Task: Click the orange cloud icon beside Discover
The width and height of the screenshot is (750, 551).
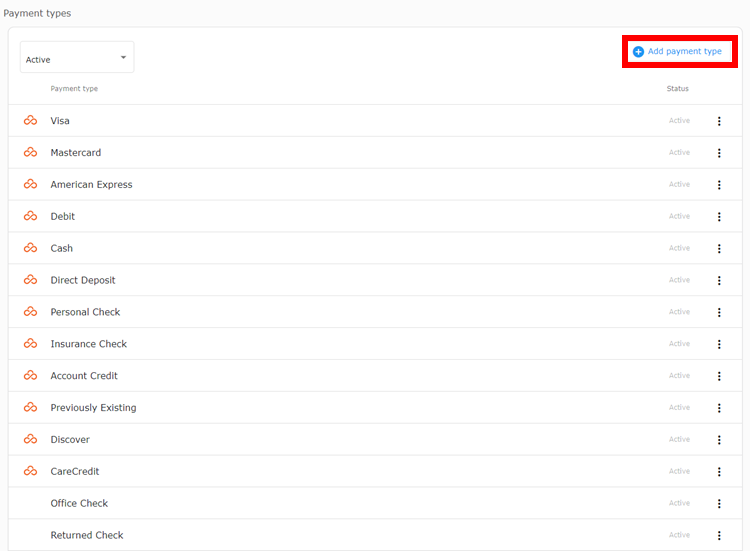Action: coord(30,439)
